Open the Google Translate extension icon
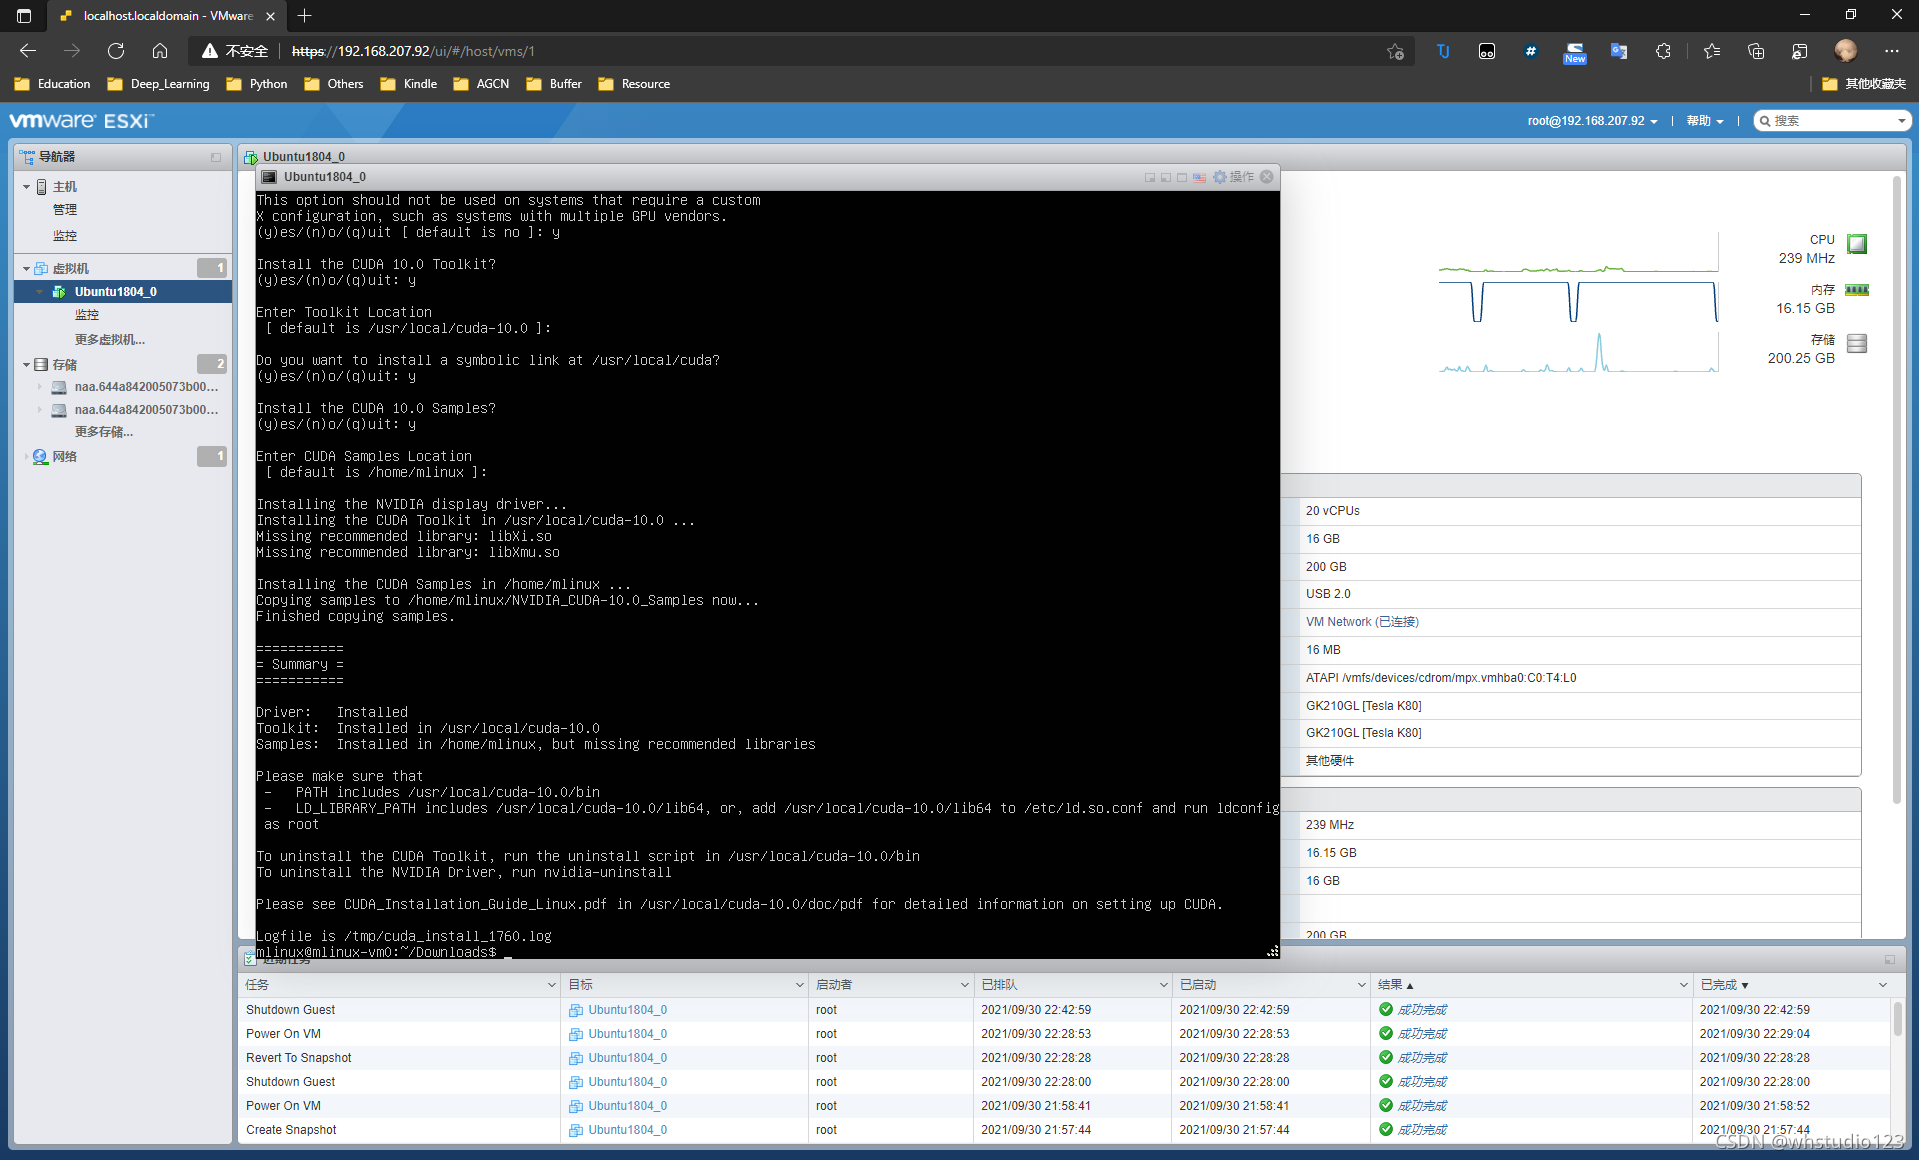Screen dimensions: 1919x1160 tap(1618, 51)
